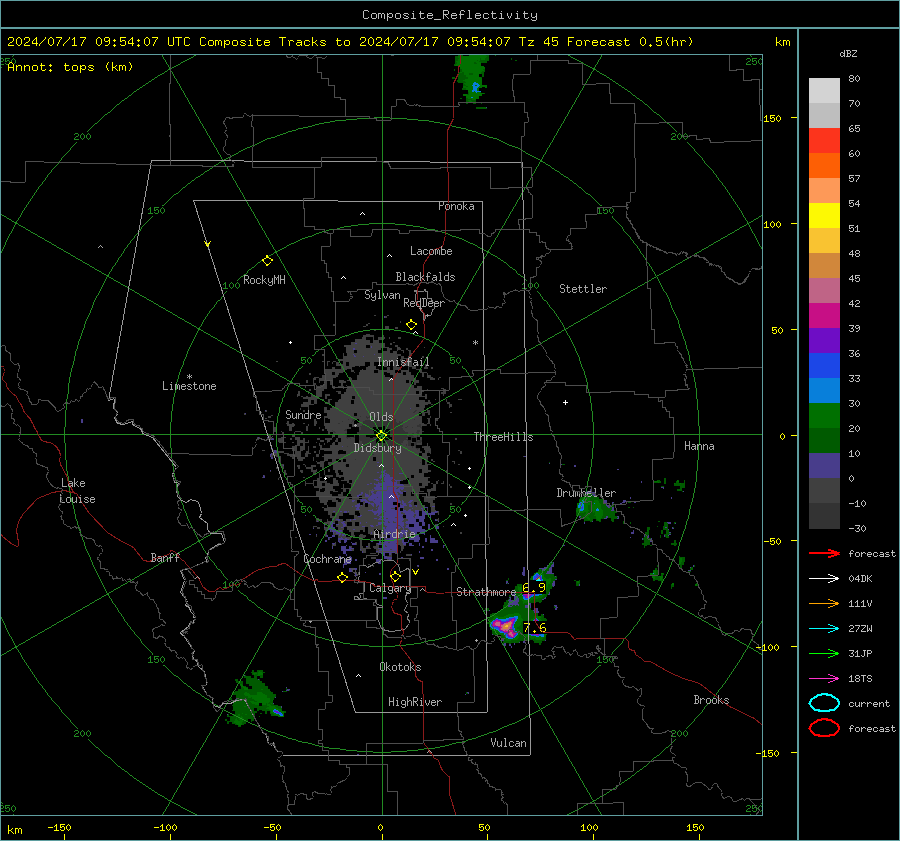Click the Limestone label
Viewport: 900px width, 841px height.
[189, 386]
